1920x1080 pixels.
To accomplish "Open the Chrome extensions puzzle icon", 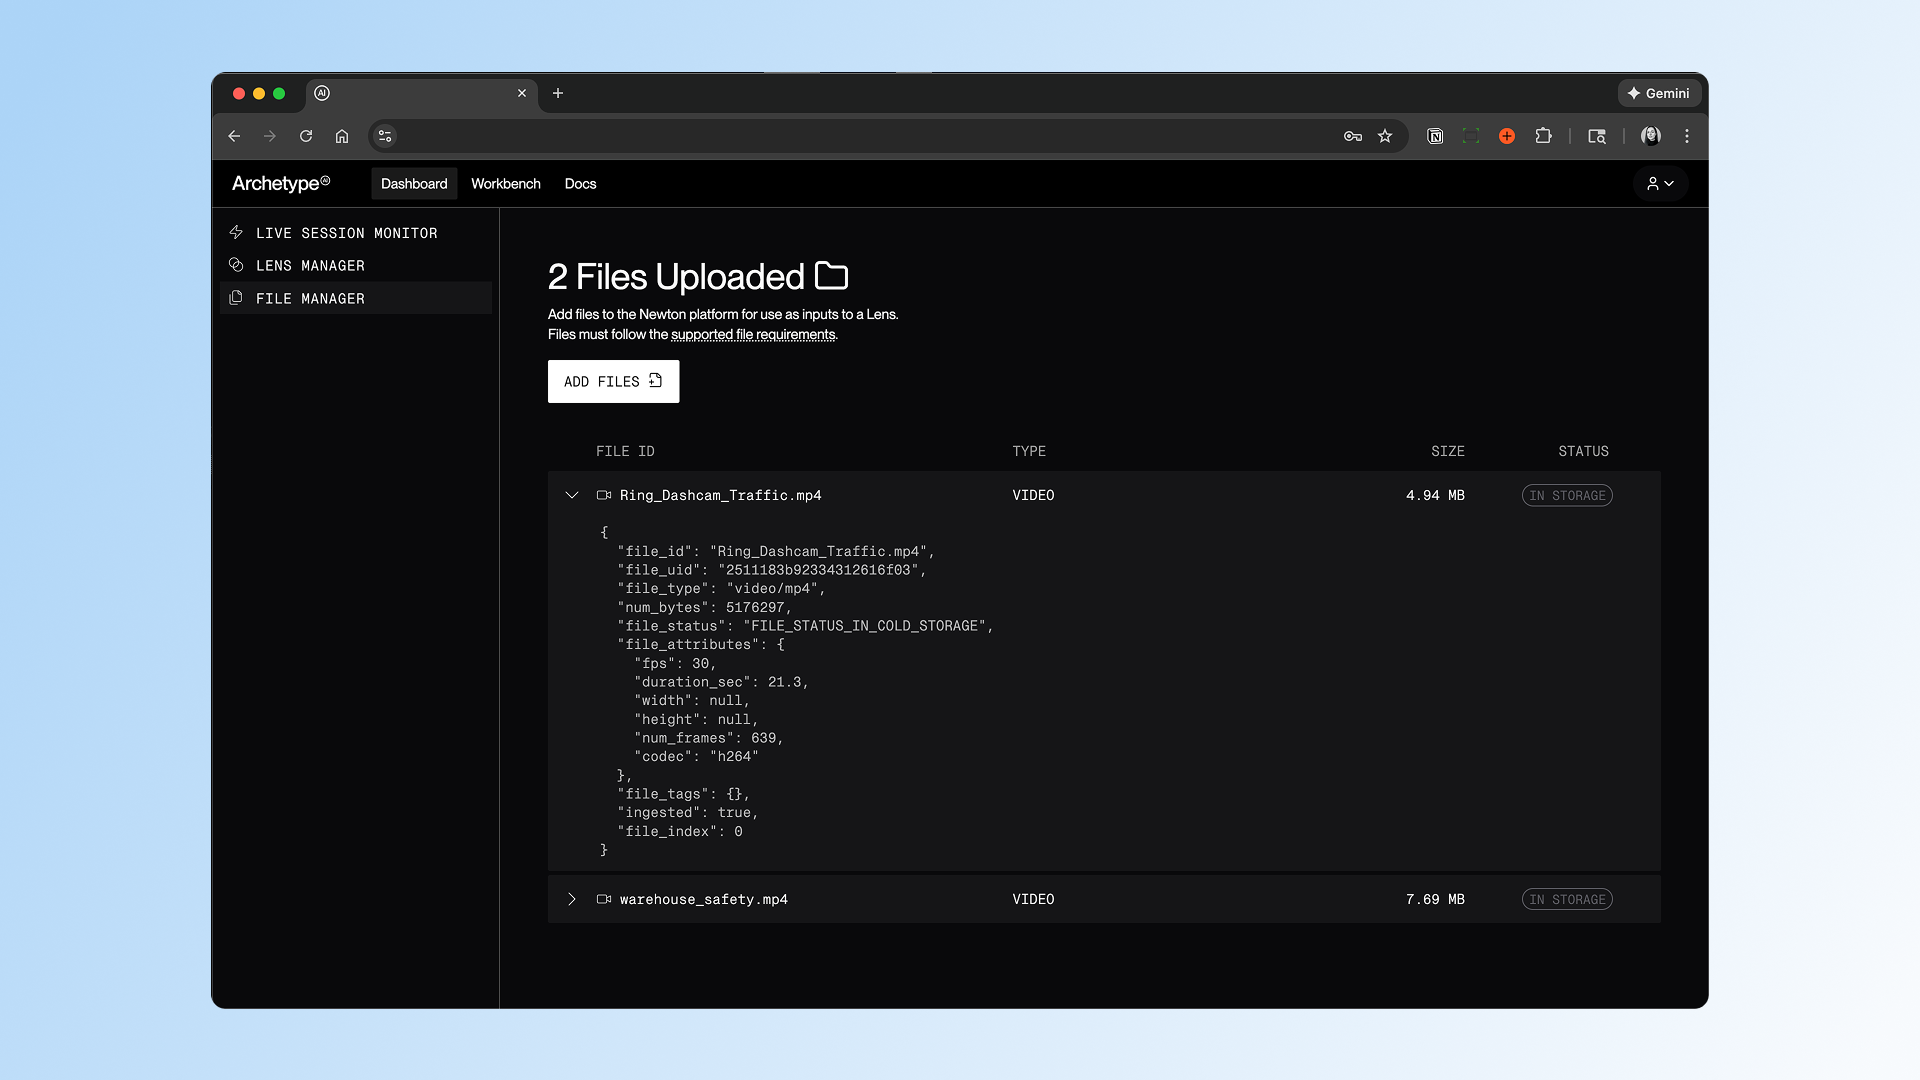I will pos(1543,136).
